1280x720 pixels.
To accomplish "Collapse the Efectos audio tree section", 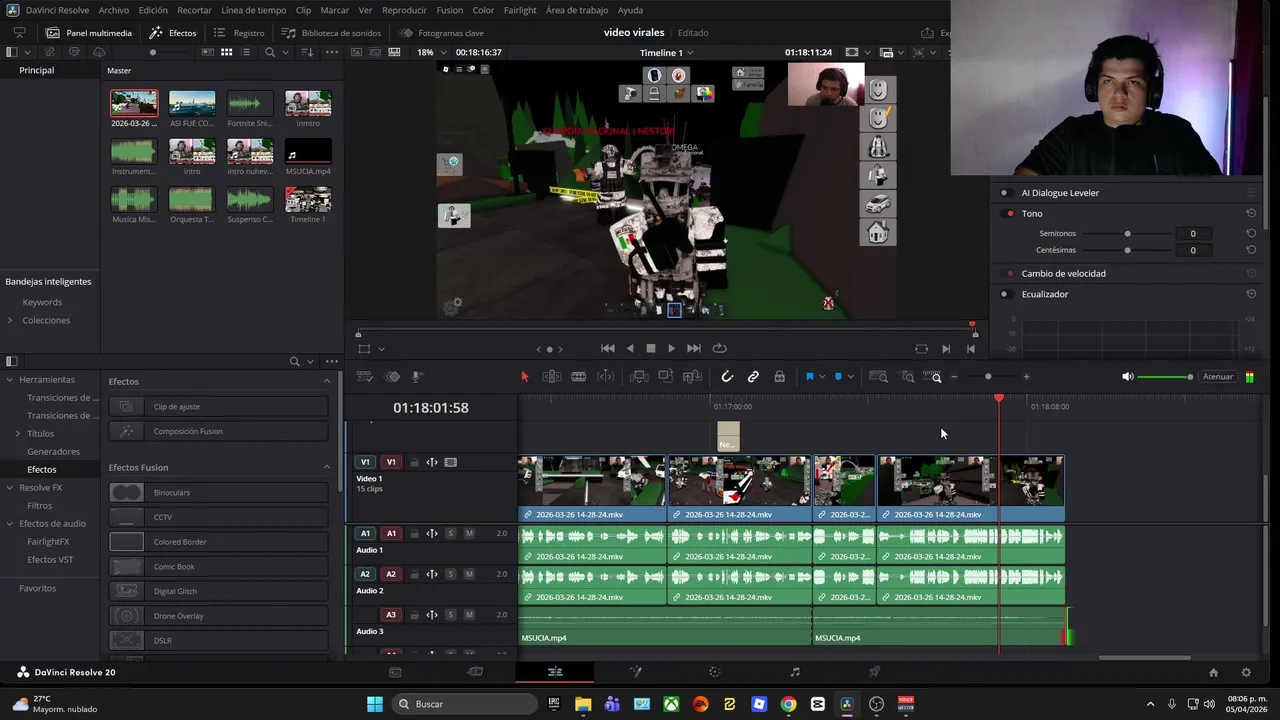I will [10, 524].
